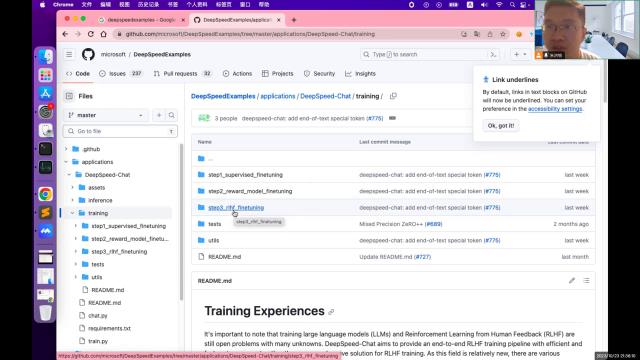Screen dimensions: 640x360
Task: Edit README.md with the pencil icon
Action: (572, 281)
